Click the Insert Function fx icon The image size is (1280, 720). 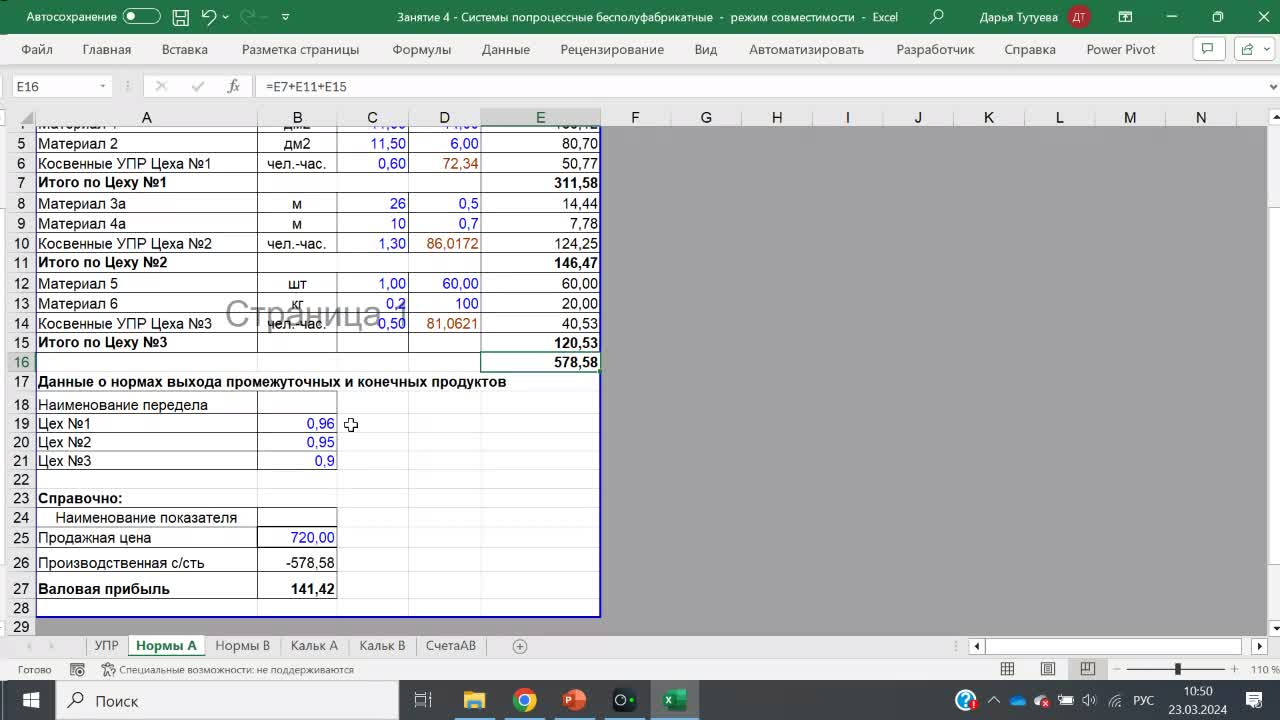[233, 87]
